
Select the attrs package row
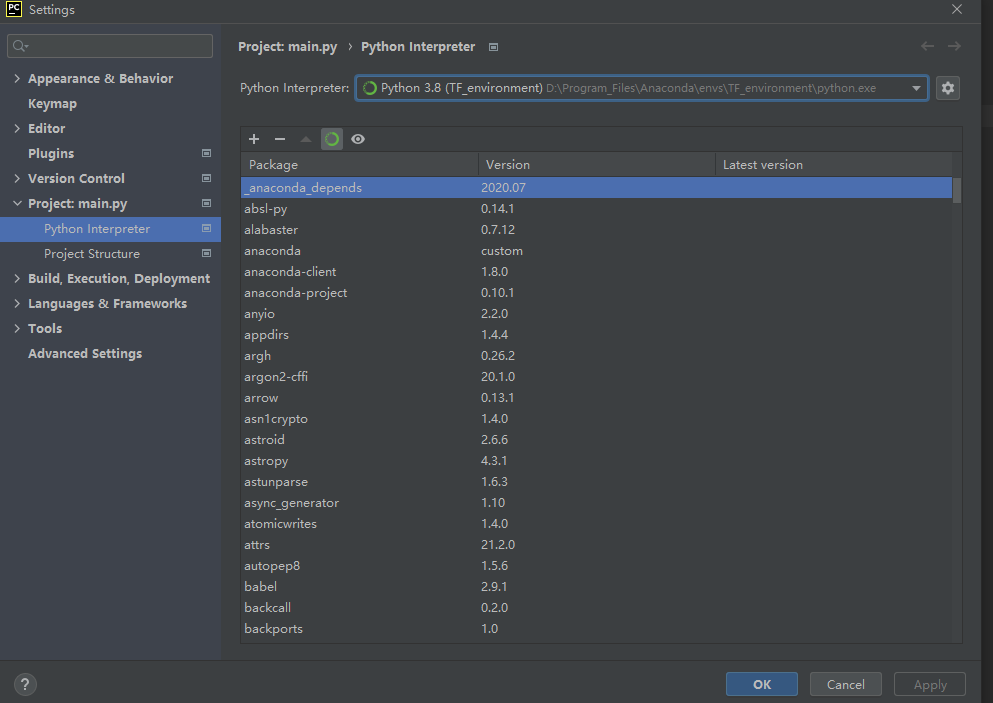click(597, 545)
